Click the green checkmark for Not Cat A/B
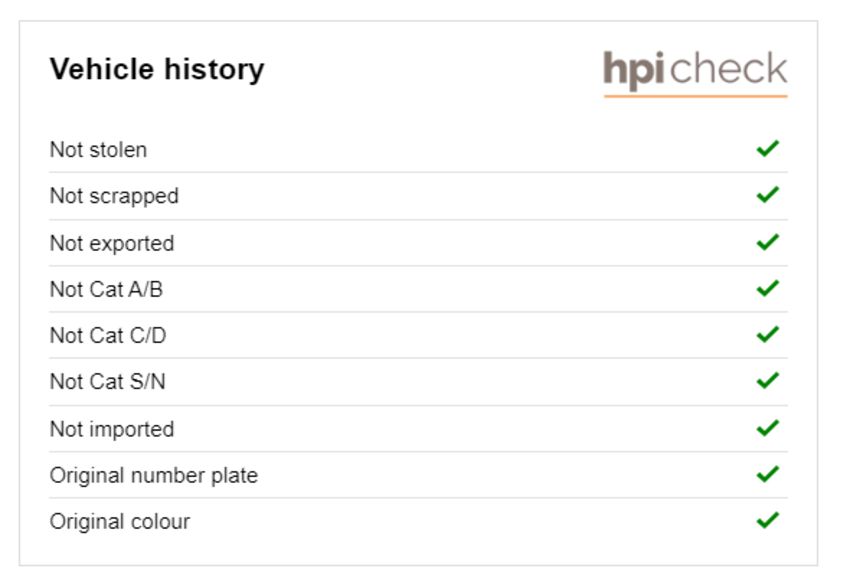The width and height of the screenshot is (850, 572). pos(768,288)
